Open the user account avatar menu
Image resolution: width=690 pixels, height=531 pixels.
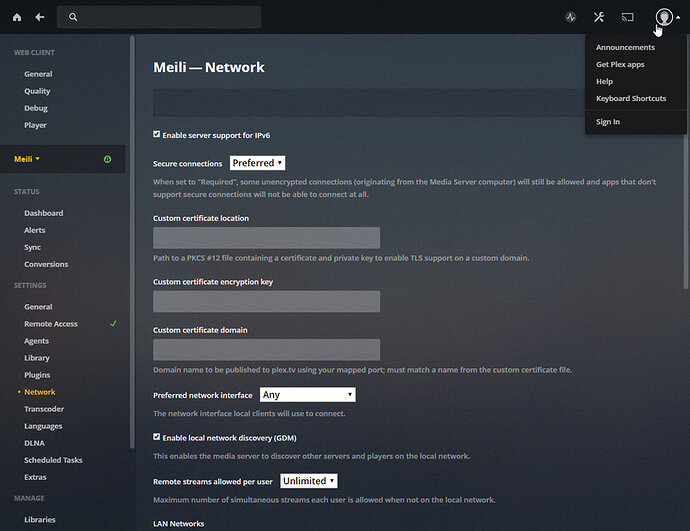664,17
